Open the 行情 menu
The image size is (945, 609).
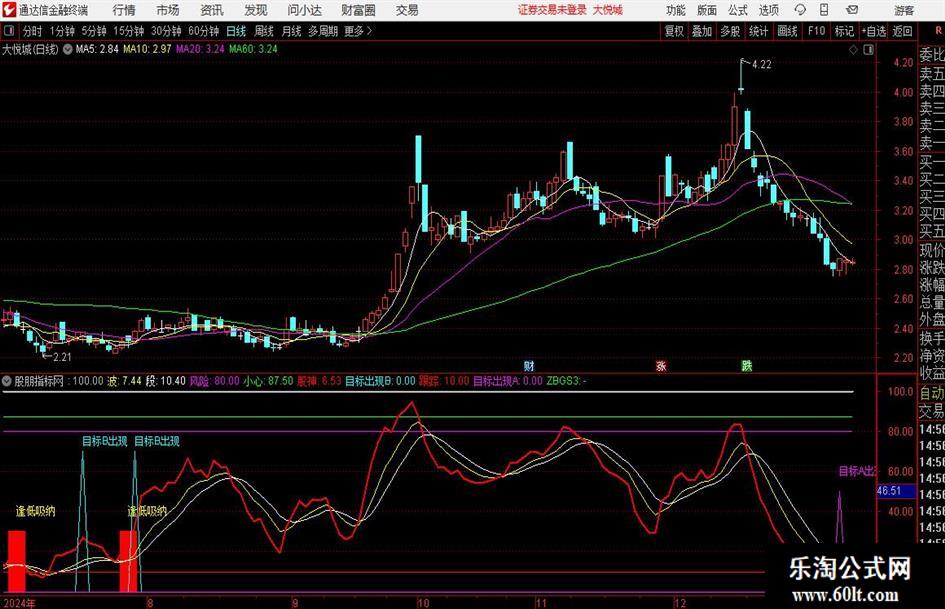tap(124, 10)
